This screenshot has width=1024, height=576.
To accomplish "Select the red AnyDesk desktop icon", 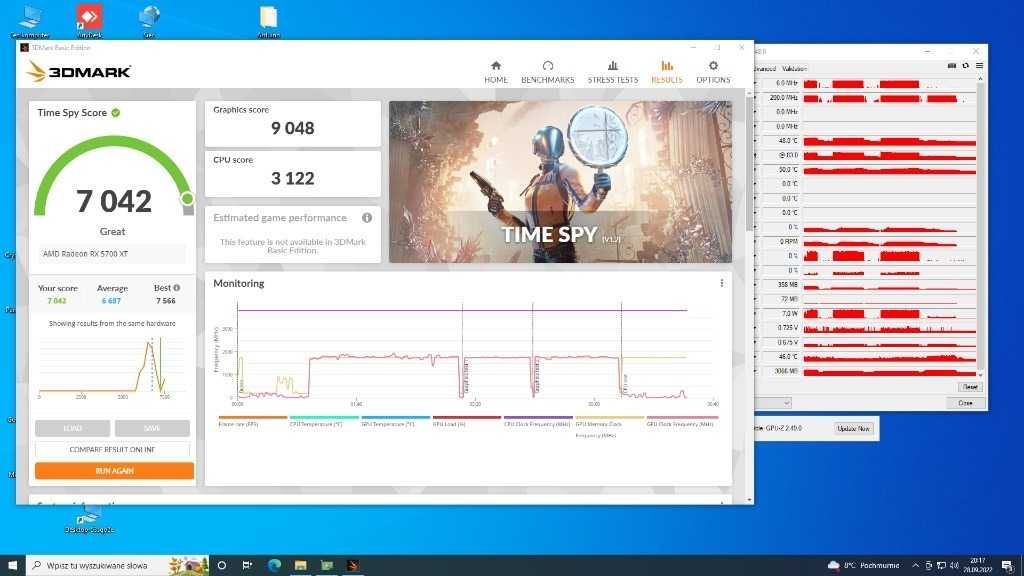I will pyautogui.click(x=89, y=21).
